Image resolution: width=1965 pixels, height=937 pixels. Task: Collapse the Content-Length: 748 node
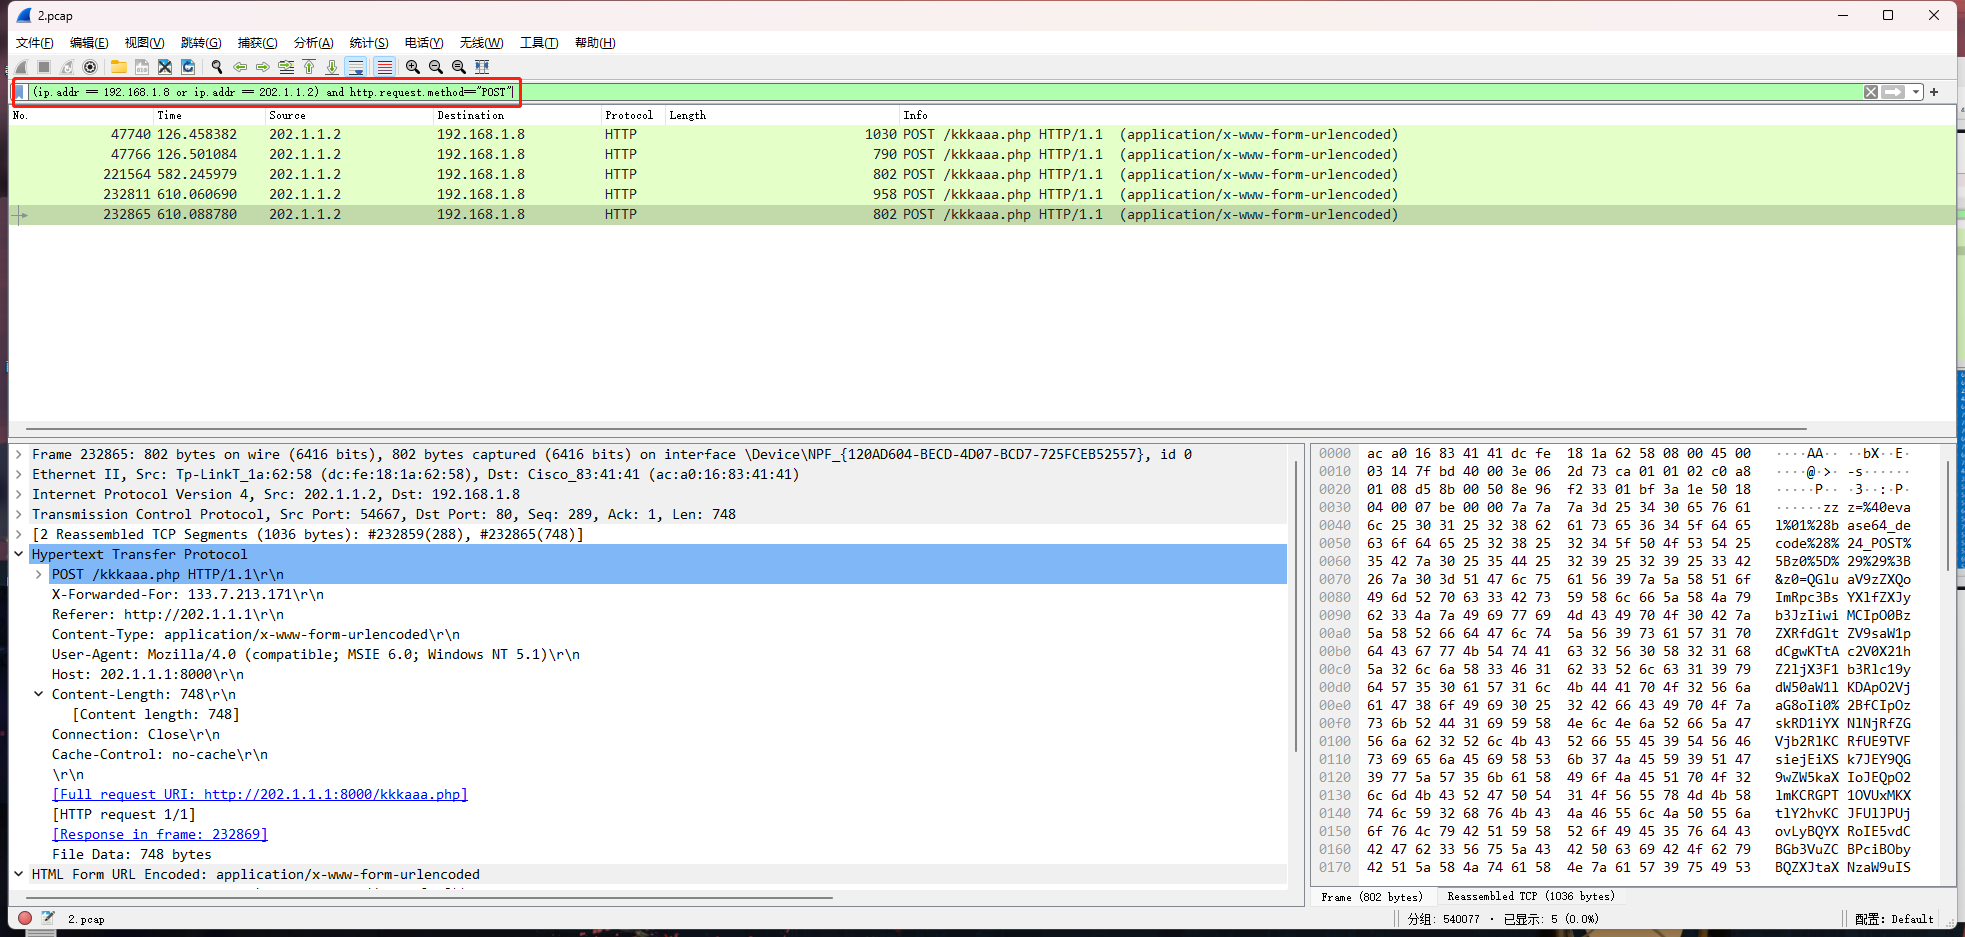click(x=39, y=694)
